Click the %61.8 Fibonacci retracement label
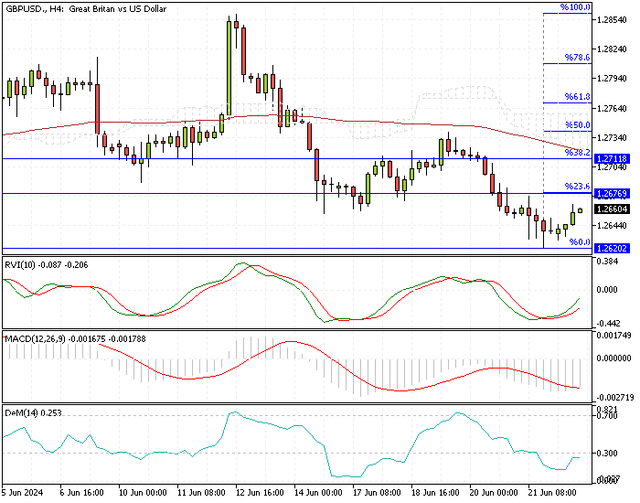This screenshot has width=640, height=503. coord(578,97)
